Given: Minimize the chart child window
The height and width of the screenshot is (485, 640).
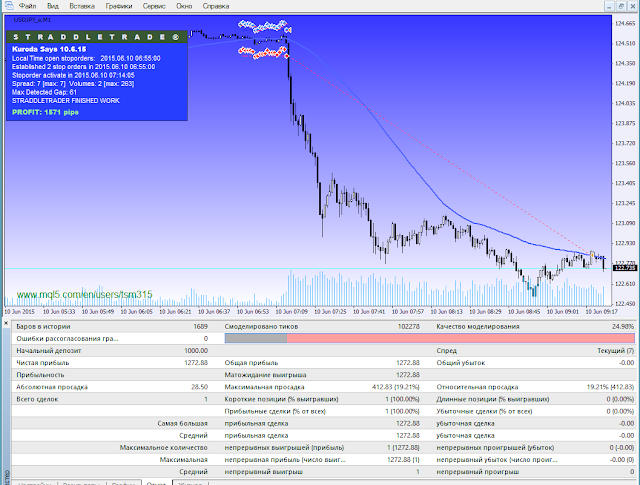Looking at the screenshot, I should (x=609, y=6).
